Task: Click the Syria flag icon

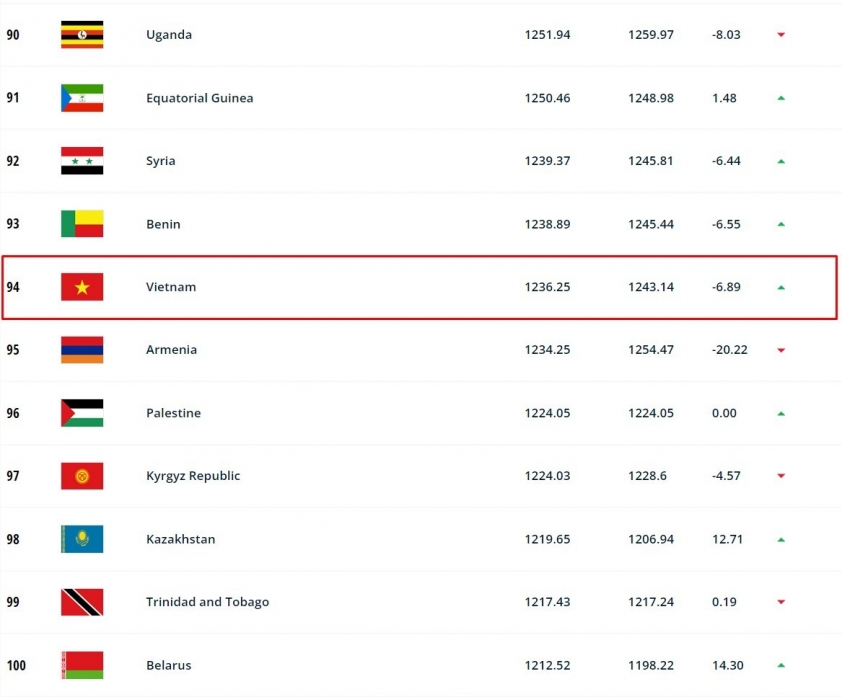Action: tap(82, 161)
